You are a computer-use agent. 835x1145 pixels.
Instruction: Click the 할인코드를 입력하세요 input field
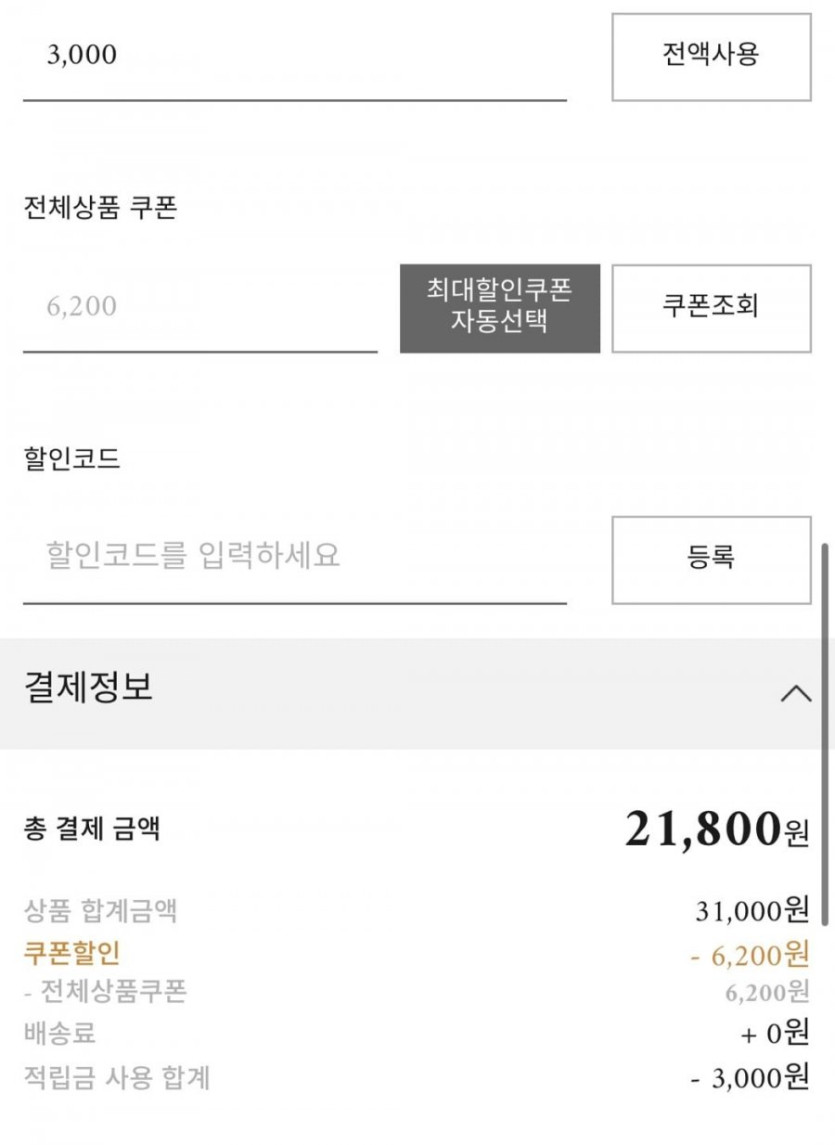pos(294,556)
